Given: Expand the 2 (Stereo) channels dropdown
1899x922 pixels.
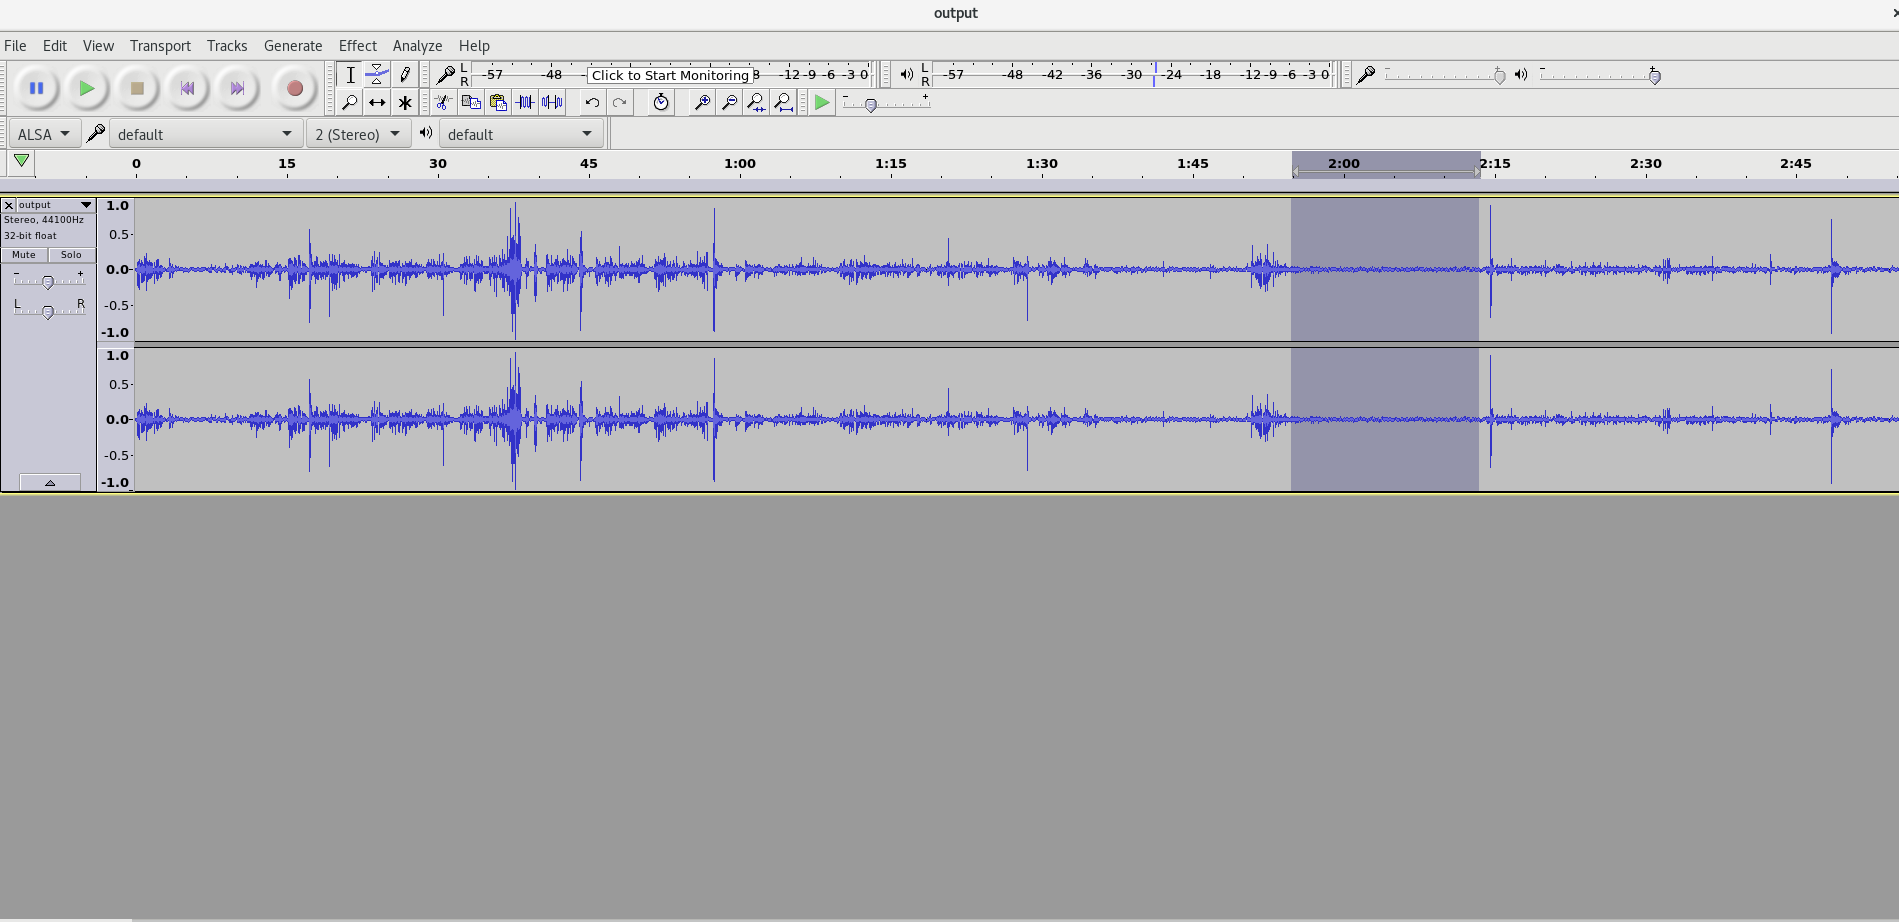Looking at the screenshot, I should click(358, 134).
